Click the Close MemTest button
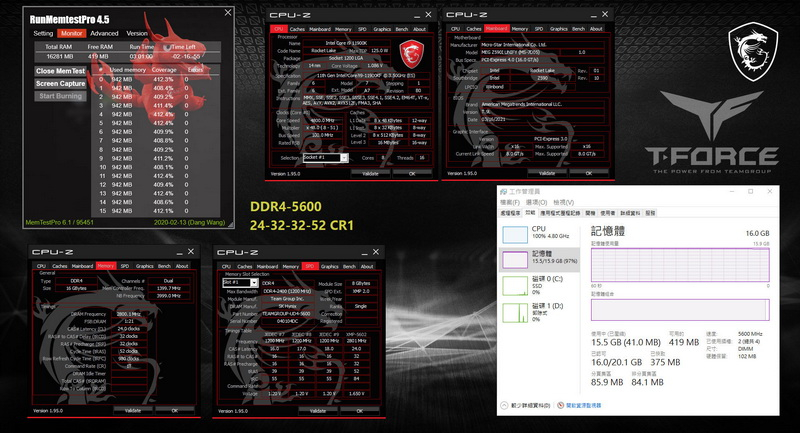800x433 pixels. tap(60, 71)
